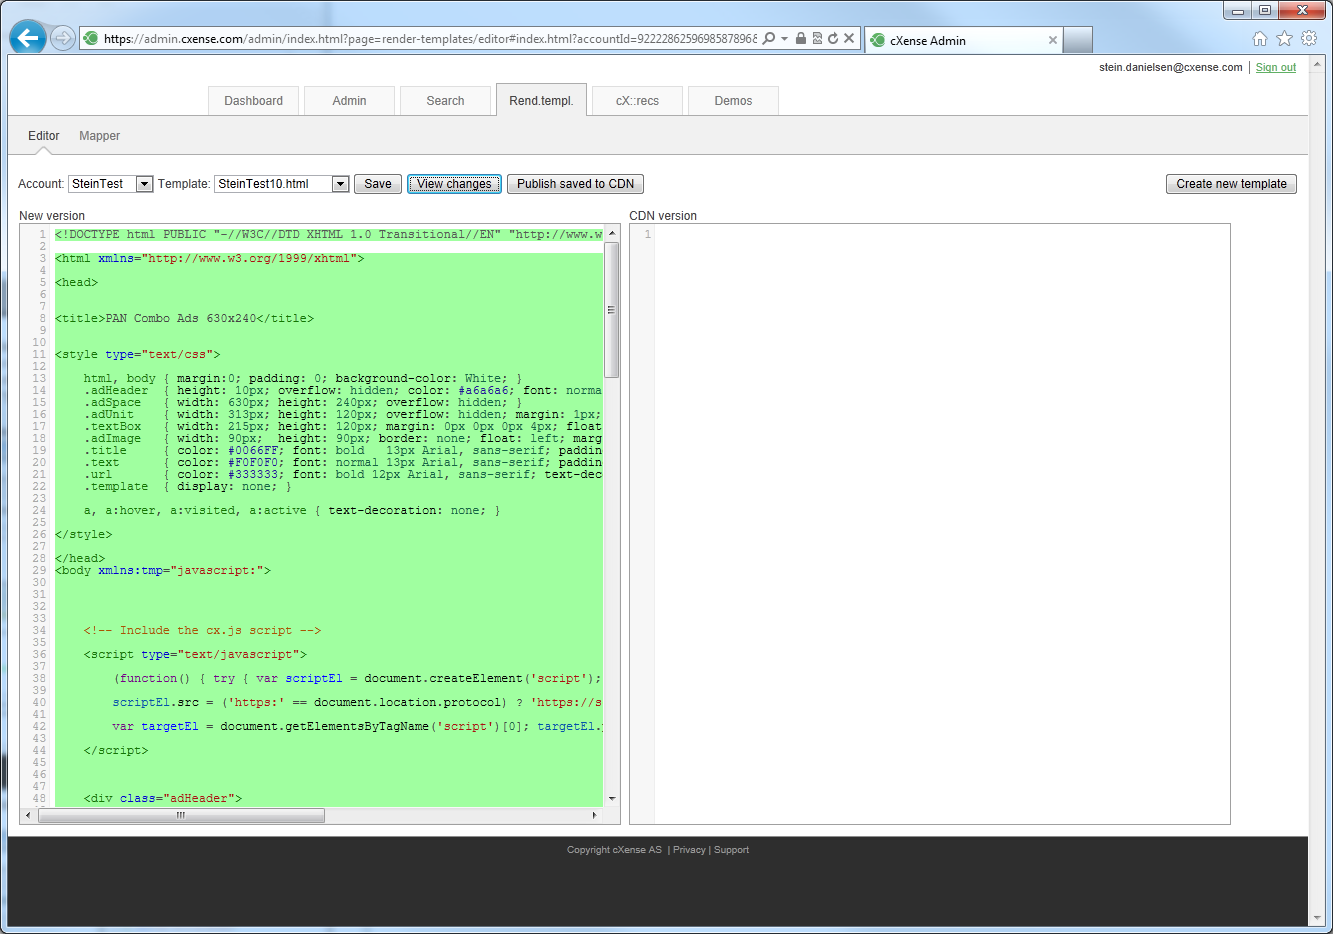Open the Account SteinTest dropdown

(144, 184)
